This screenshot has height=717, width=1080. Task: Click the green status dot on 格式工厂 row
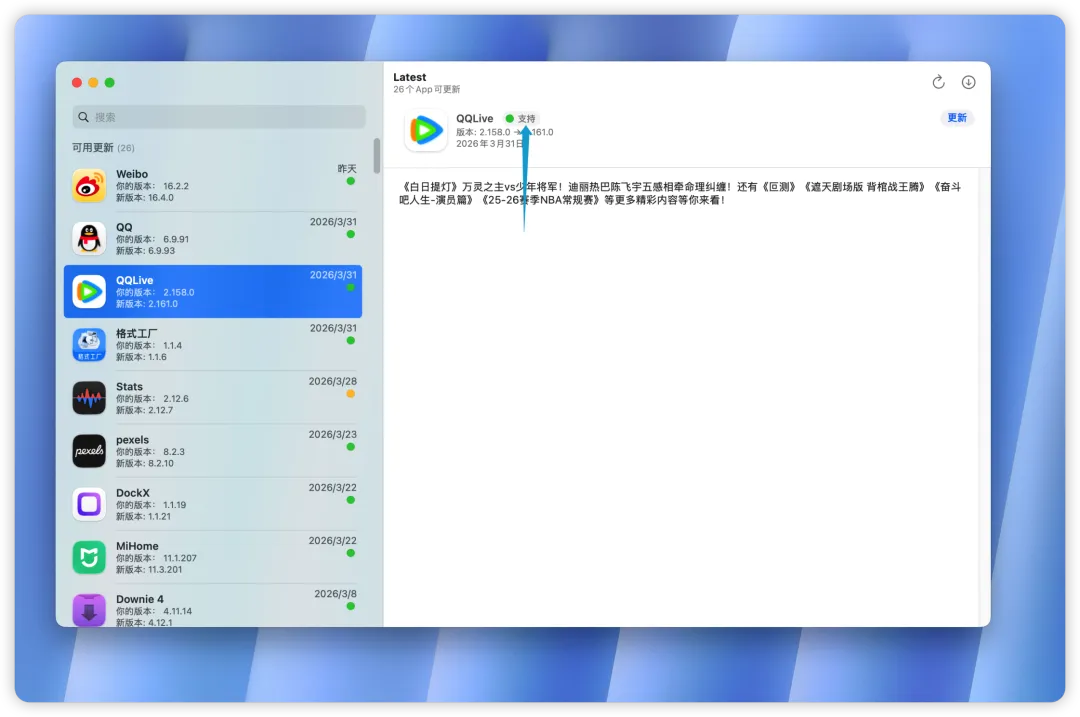click(x=351, y=340)
